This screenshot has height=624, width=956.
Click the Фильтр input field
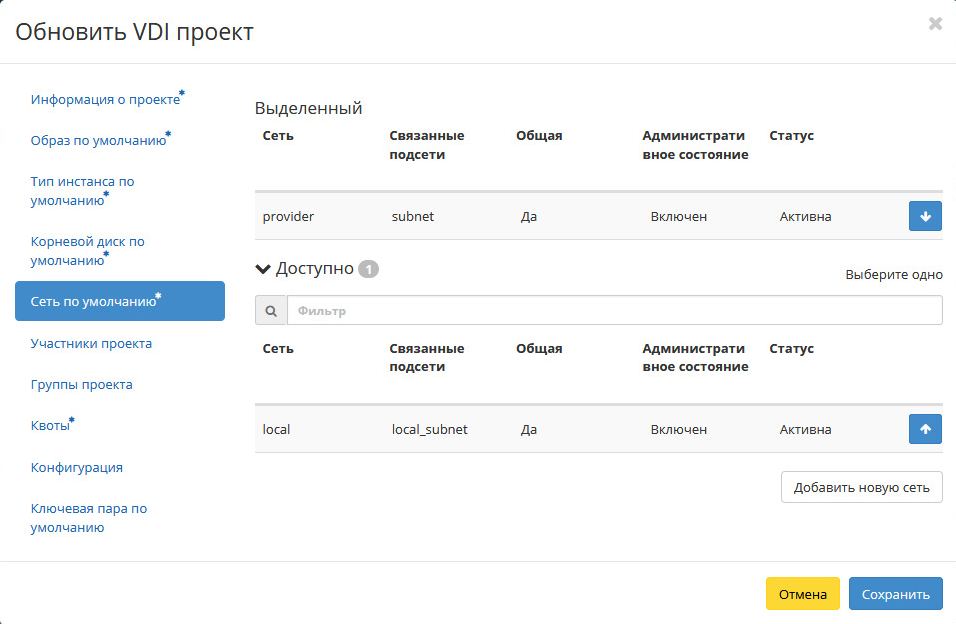pos(615,310)
